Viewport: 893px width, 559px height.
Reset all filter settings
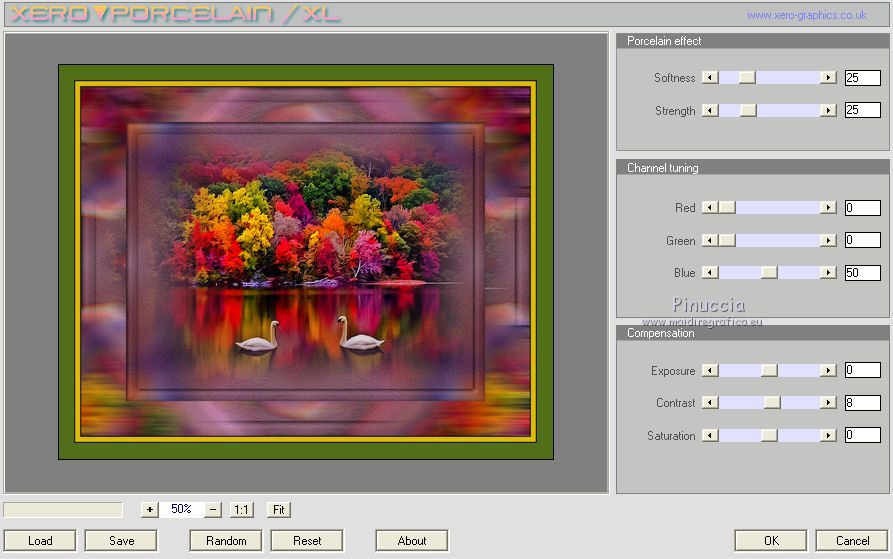(307, 540)
